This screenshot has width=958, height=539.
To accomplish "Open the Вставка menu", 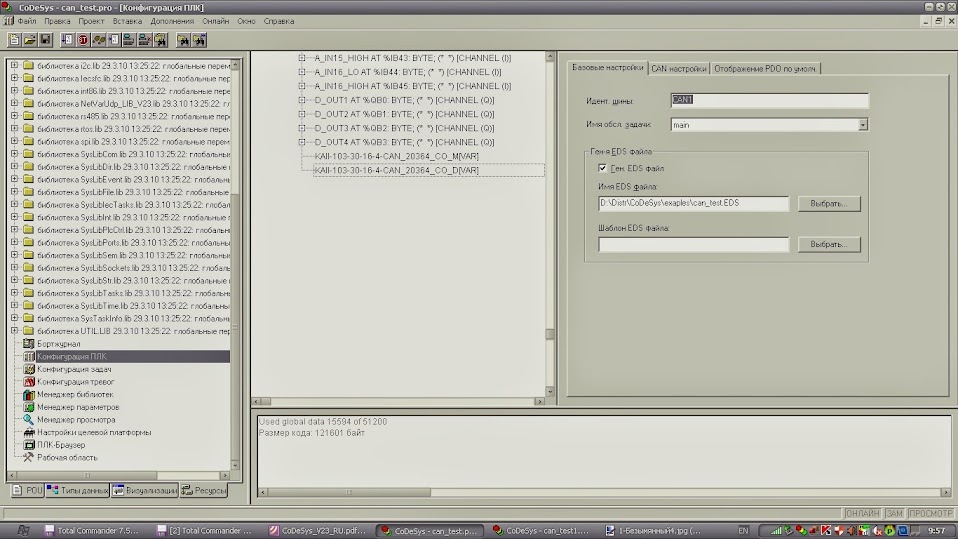I will pos(127,21).
